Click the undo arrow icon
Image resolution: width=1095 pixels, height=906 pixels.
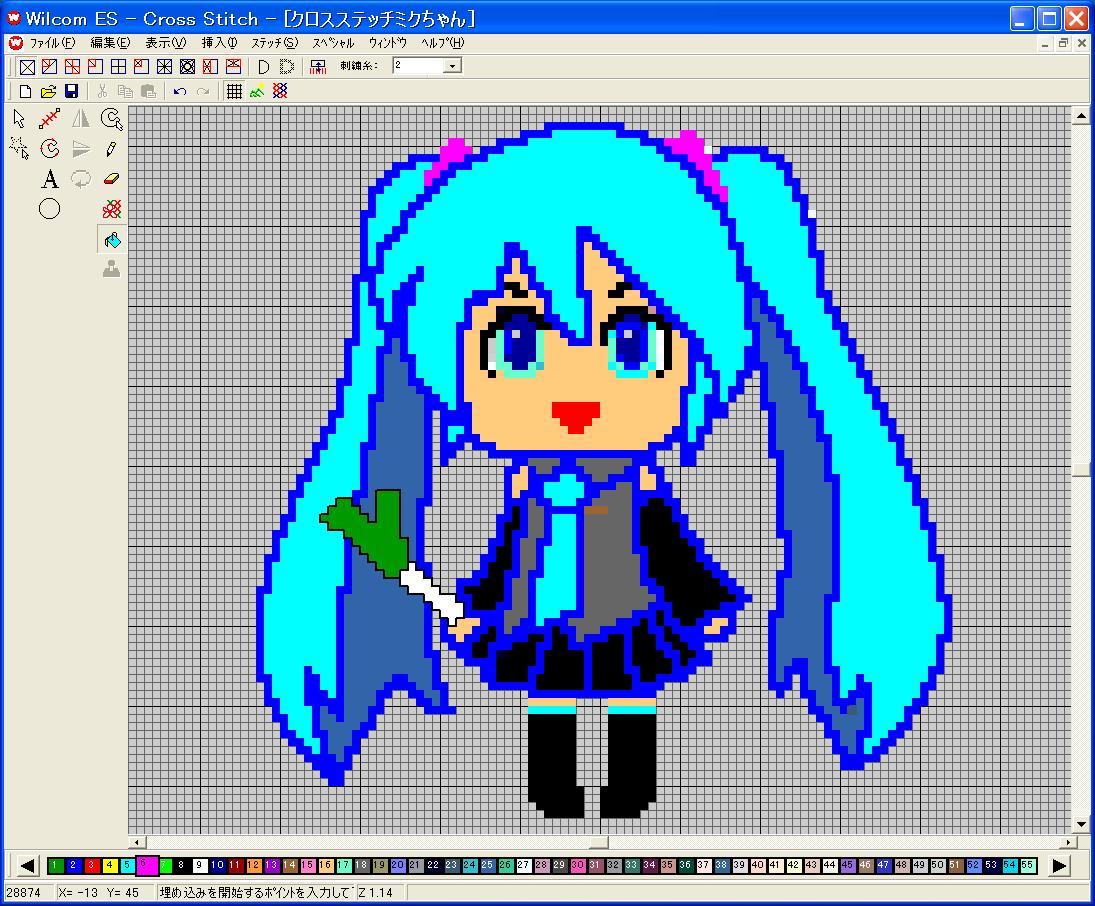[x=179, y=92]
